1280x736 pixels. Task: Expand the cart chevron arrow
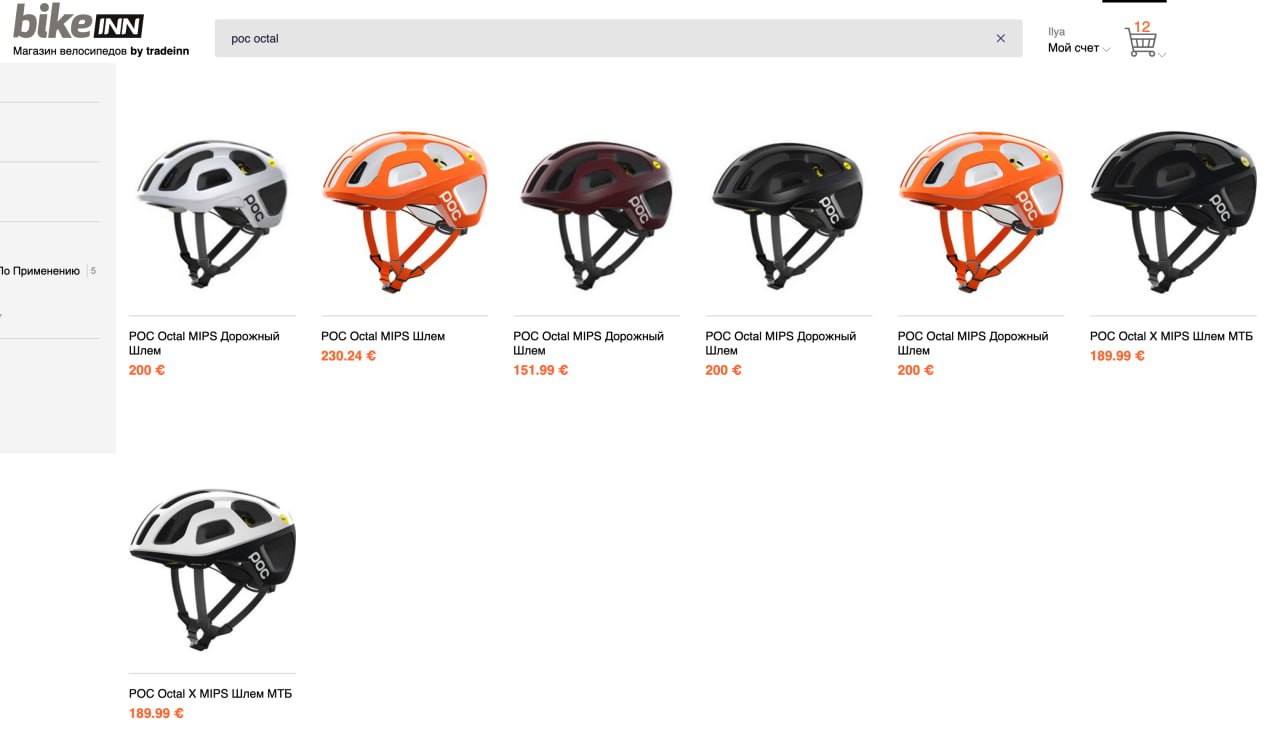click(x=1162, y=55)
